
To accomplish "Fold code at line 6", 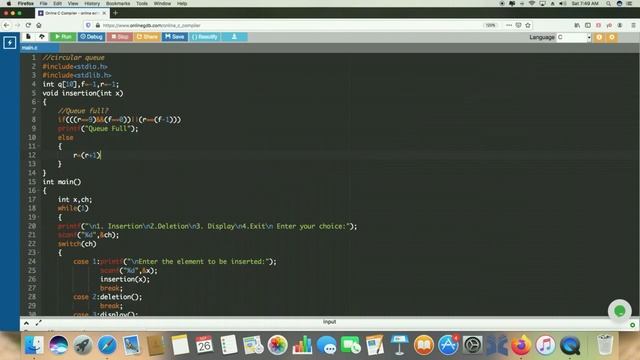I will [x=39, y=102].
